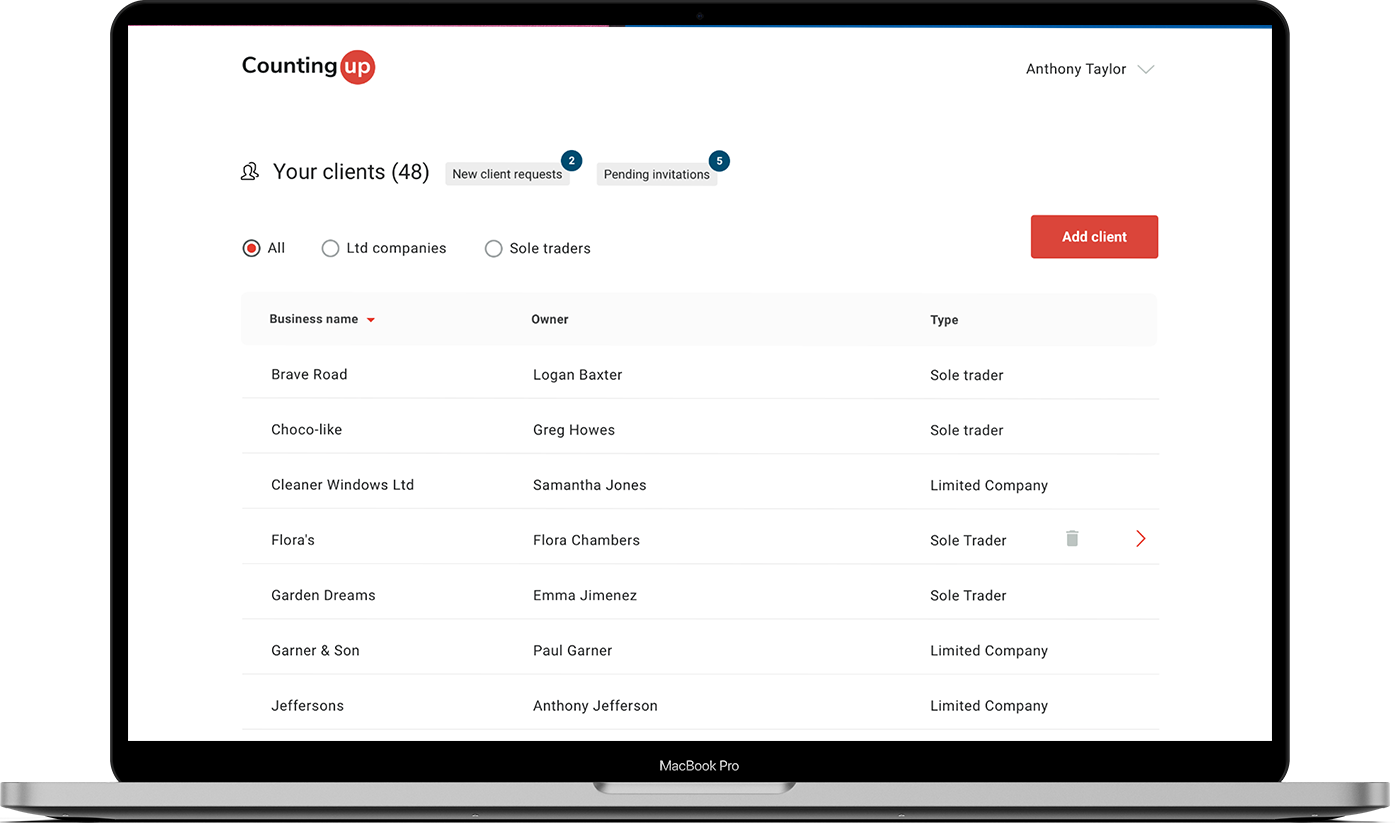Click the Owner column header
The width and height of the screenshot is (1395, 827).
(x=549, y=319)
